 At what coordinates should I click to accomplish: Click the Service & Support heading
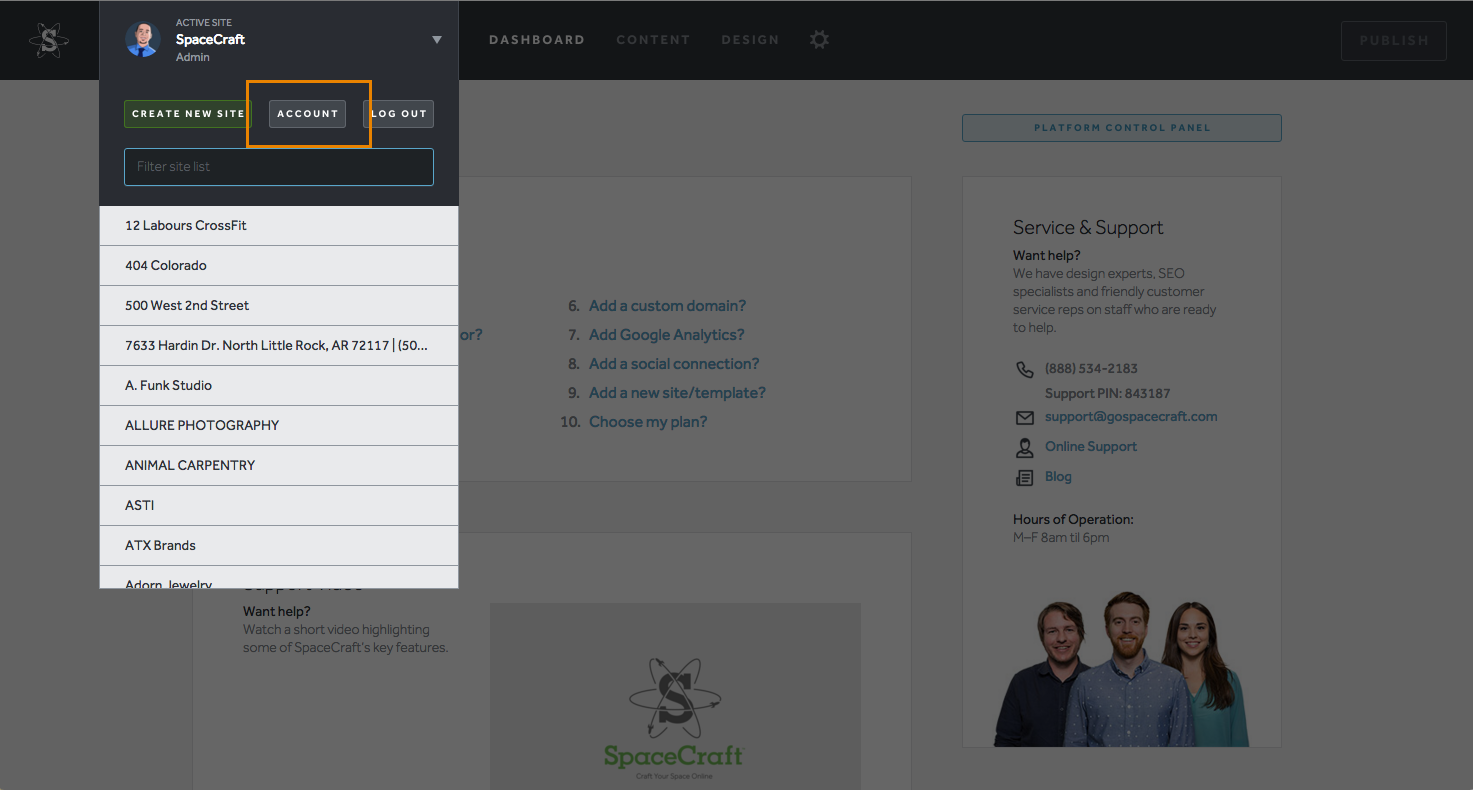(x=1088, y=228)
